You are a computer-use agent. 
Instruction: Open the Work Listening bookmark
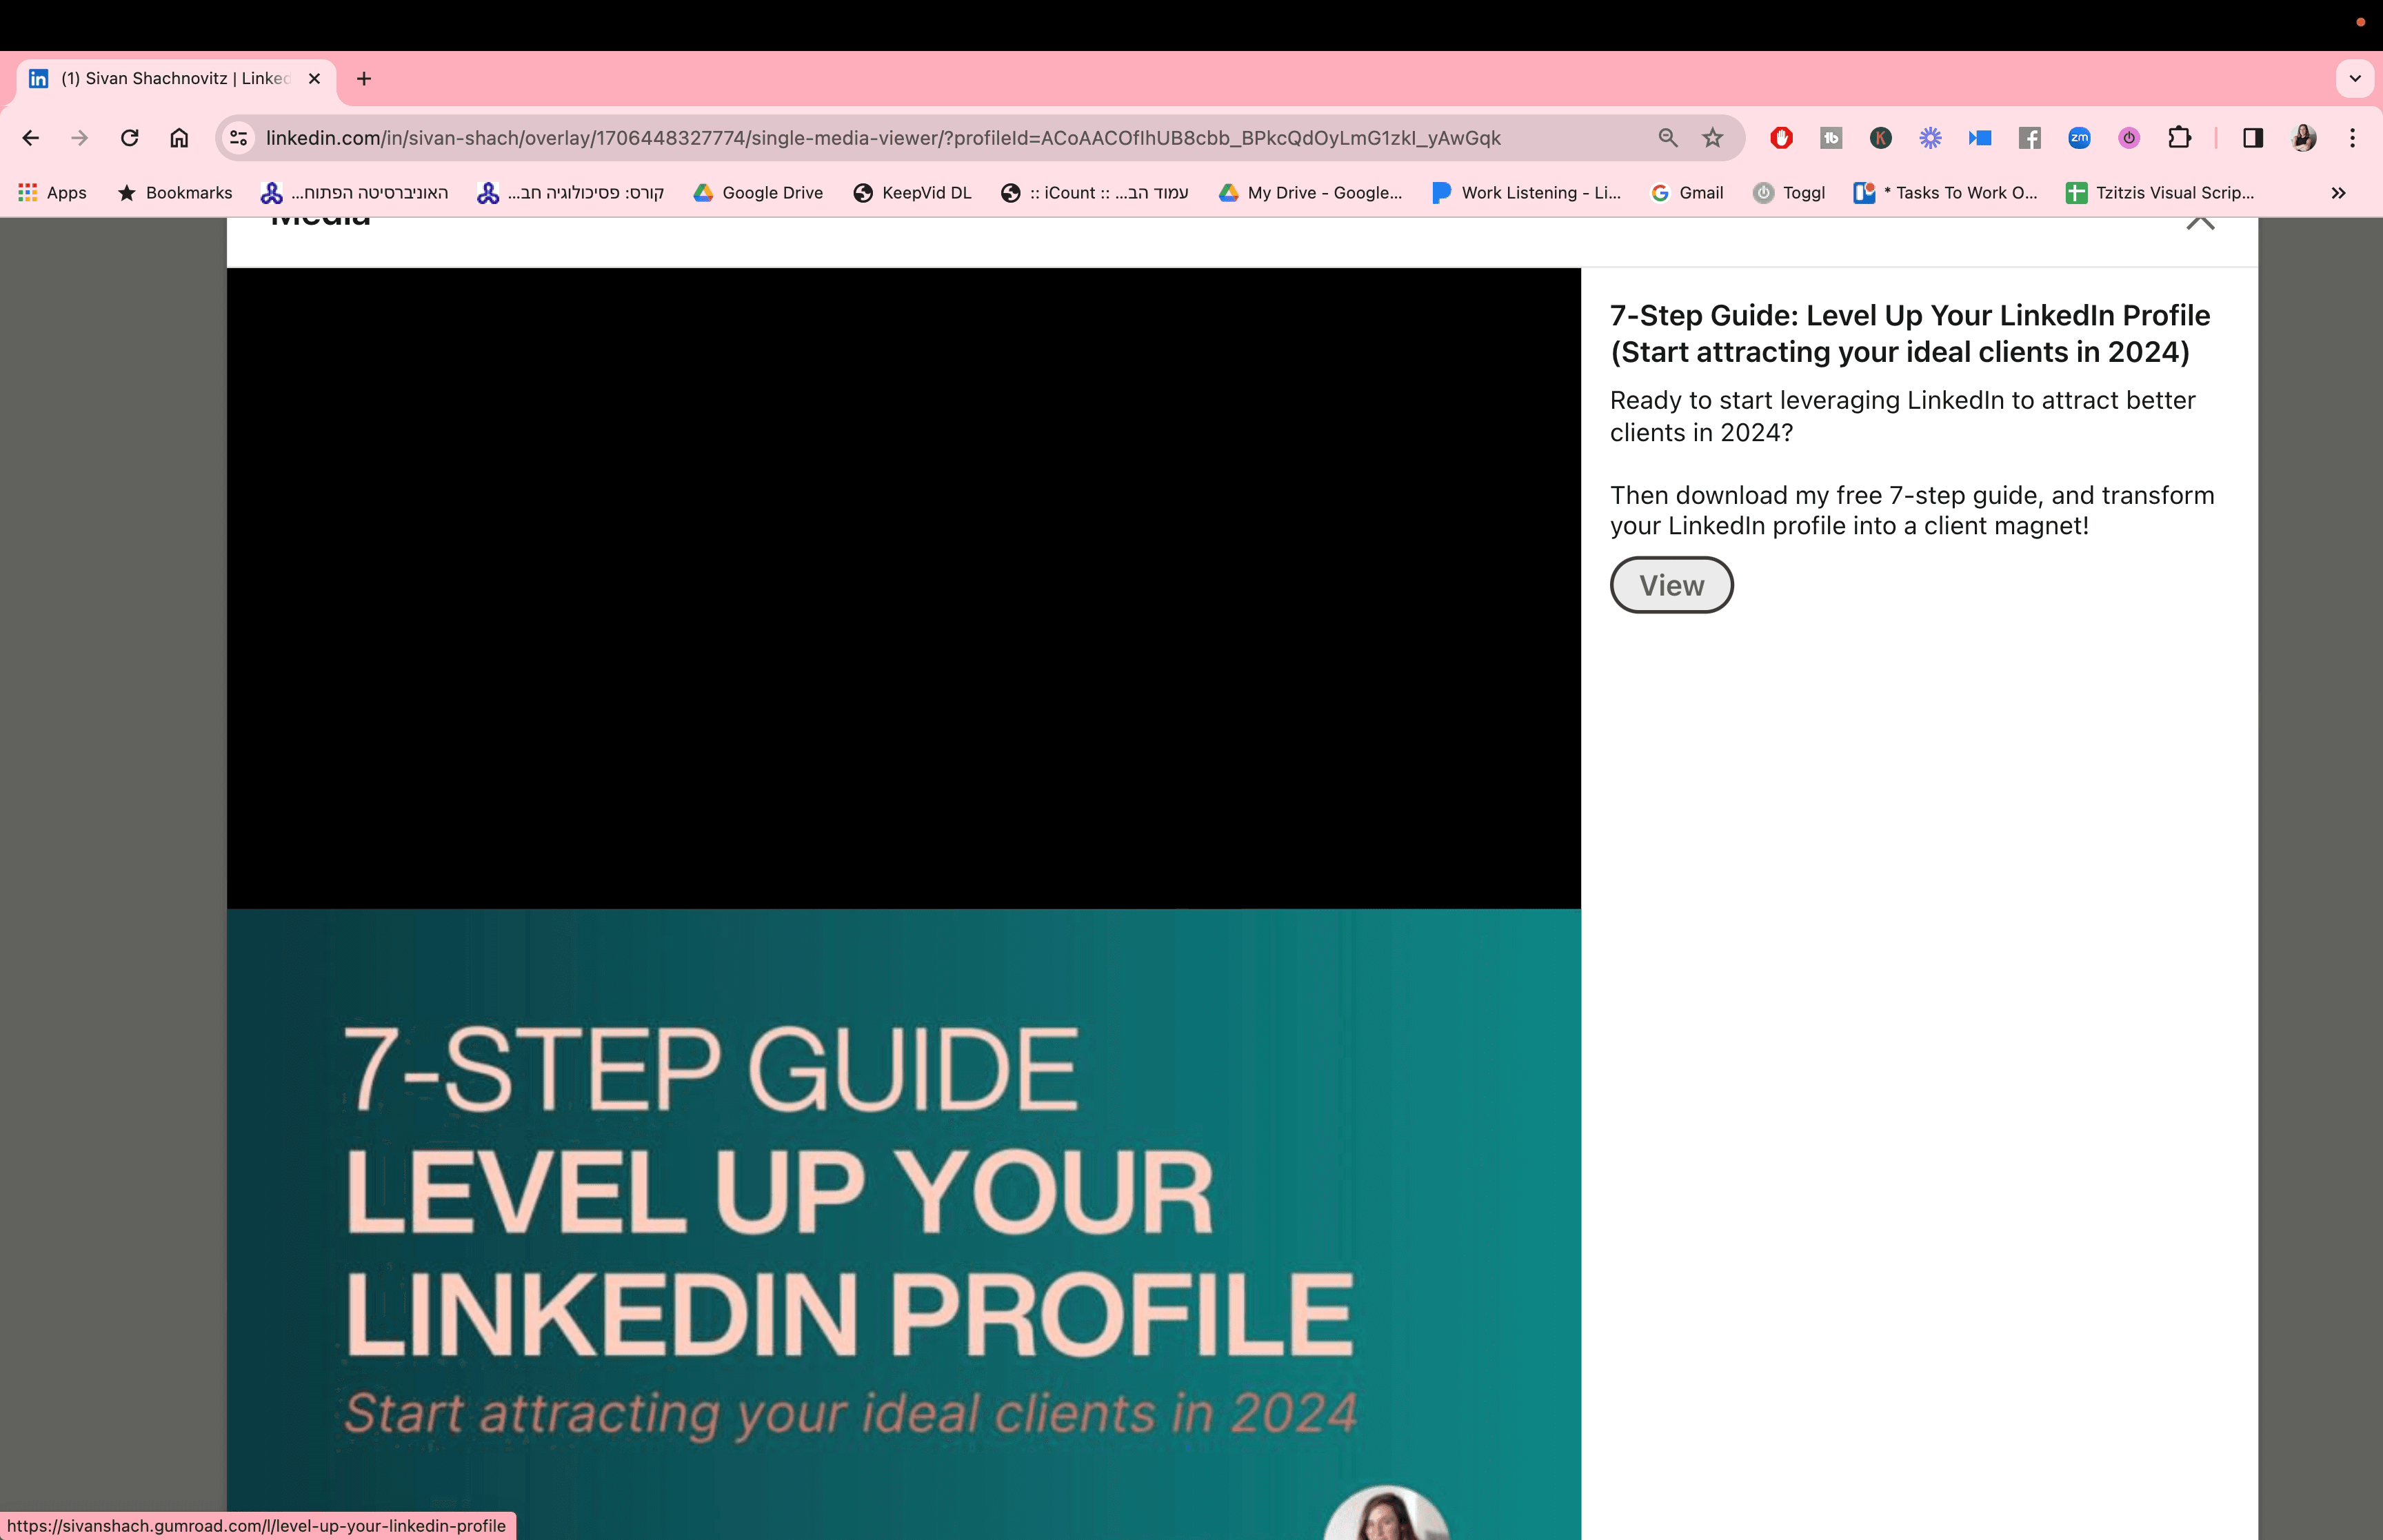point(1526,193)
